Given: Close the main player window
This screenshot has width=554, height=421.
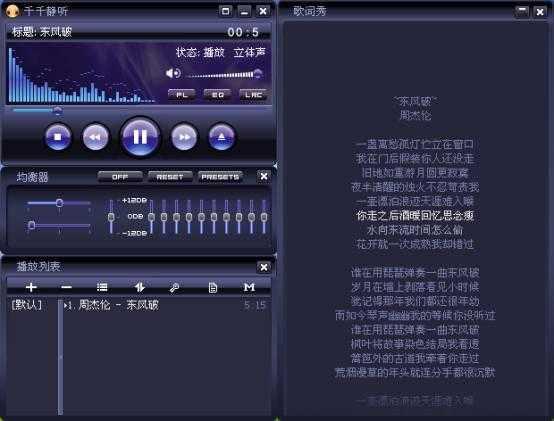Looking at the screenshot, I should point(263,11).
